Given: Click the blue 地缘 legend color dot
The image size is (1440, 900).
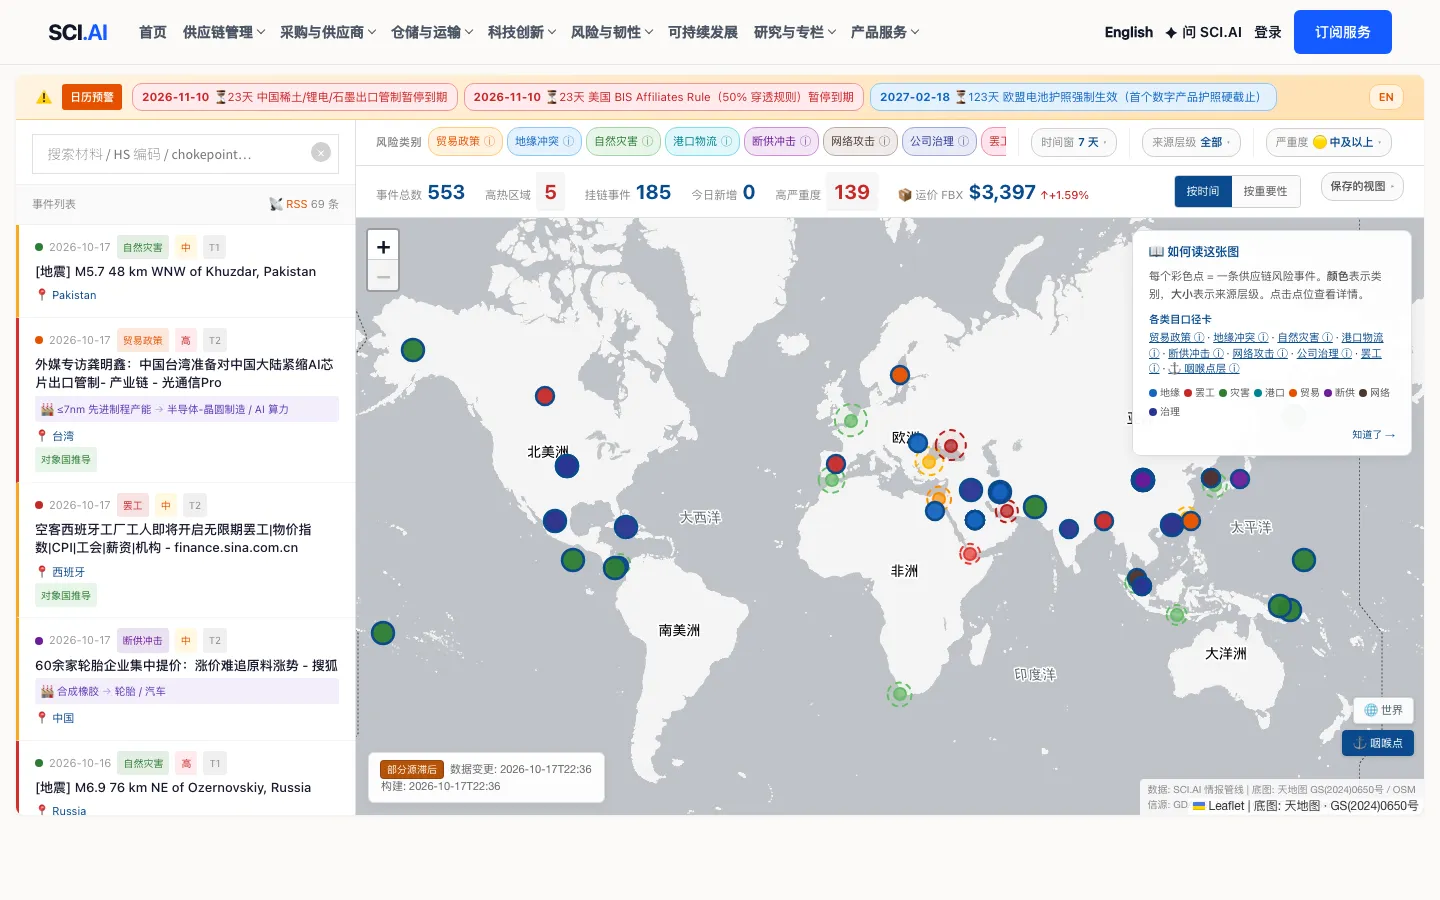Looking at the screenshot, I should 1153,393.
